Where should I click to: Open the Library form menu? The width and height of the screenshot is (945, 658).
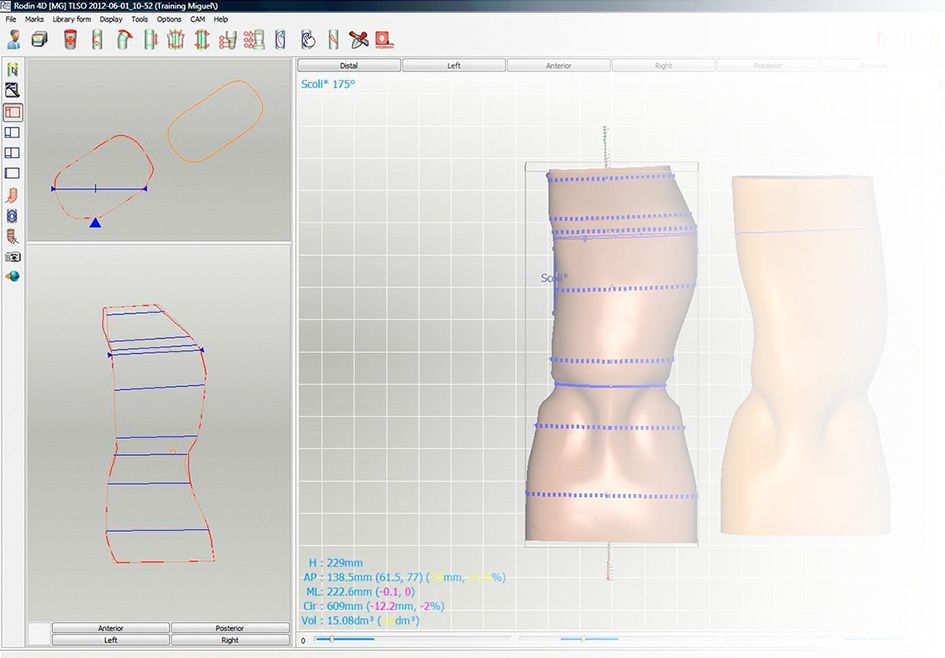click(72, 19)
